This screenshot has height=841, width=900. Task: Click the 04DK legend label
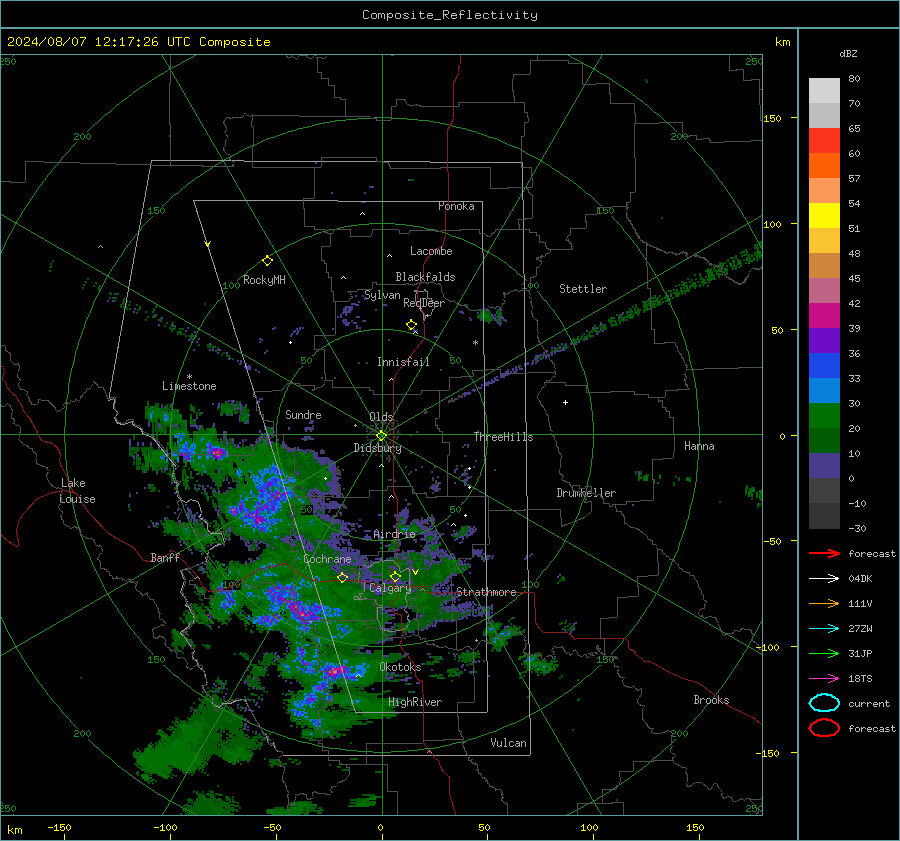coord(860,579)
